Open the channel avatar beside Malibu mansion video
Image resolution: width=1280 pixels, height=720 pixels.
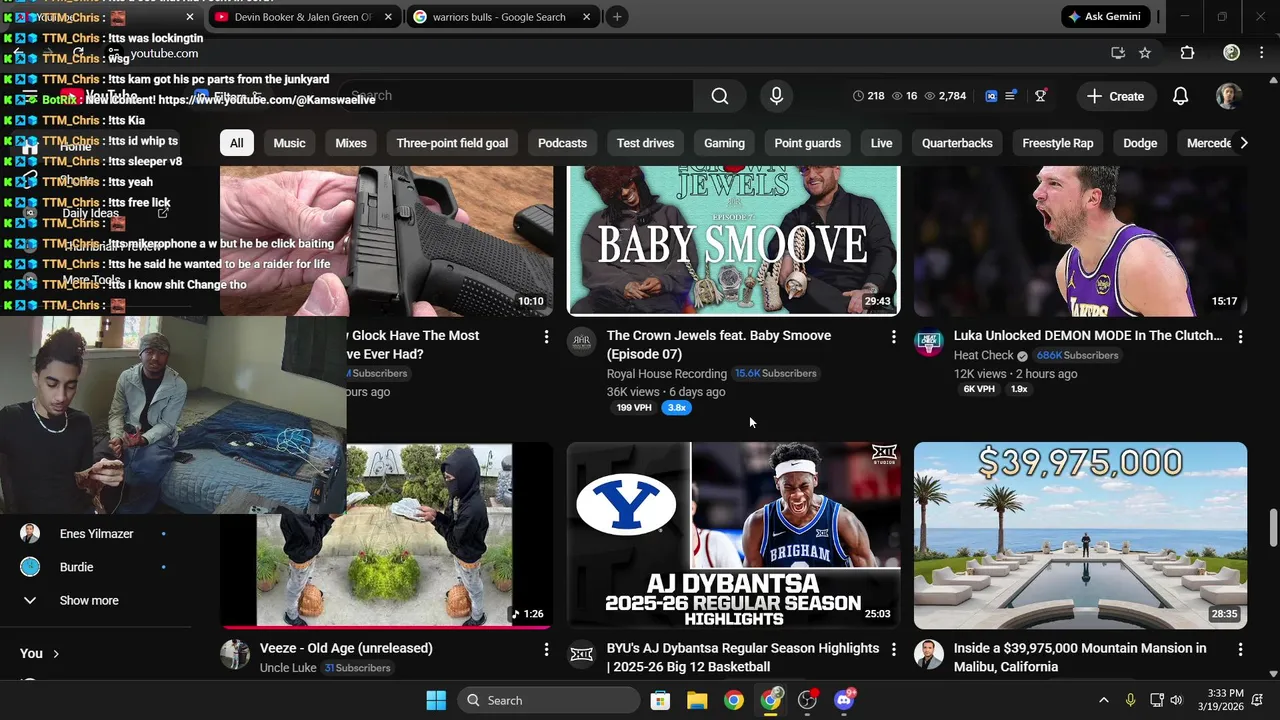[928, 655]
